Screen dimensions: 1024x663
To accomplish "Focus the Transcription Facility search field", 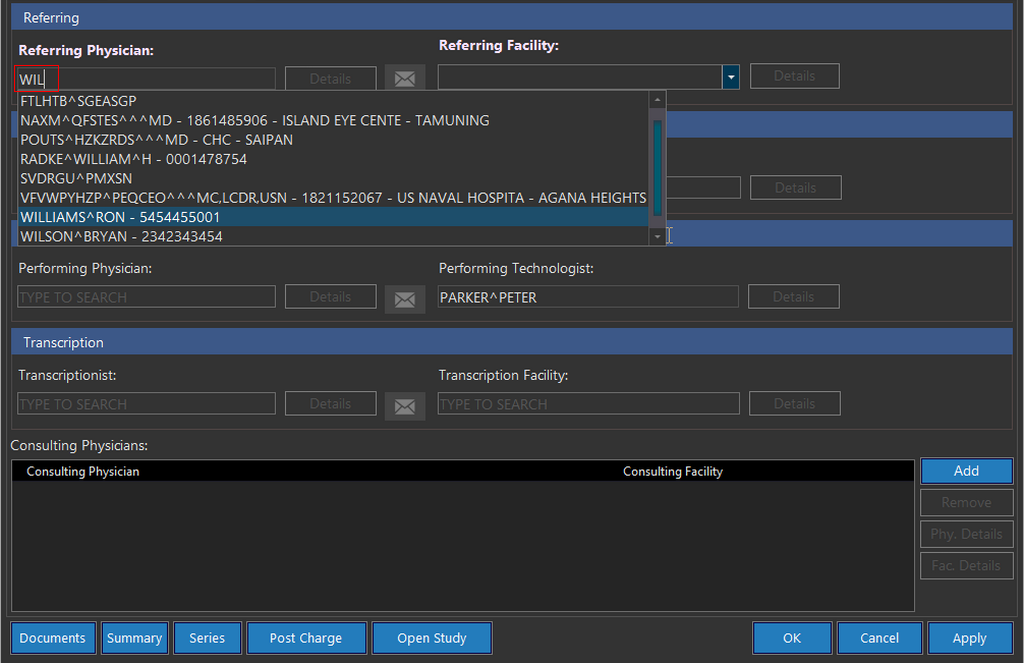I will tap(588, 404).
